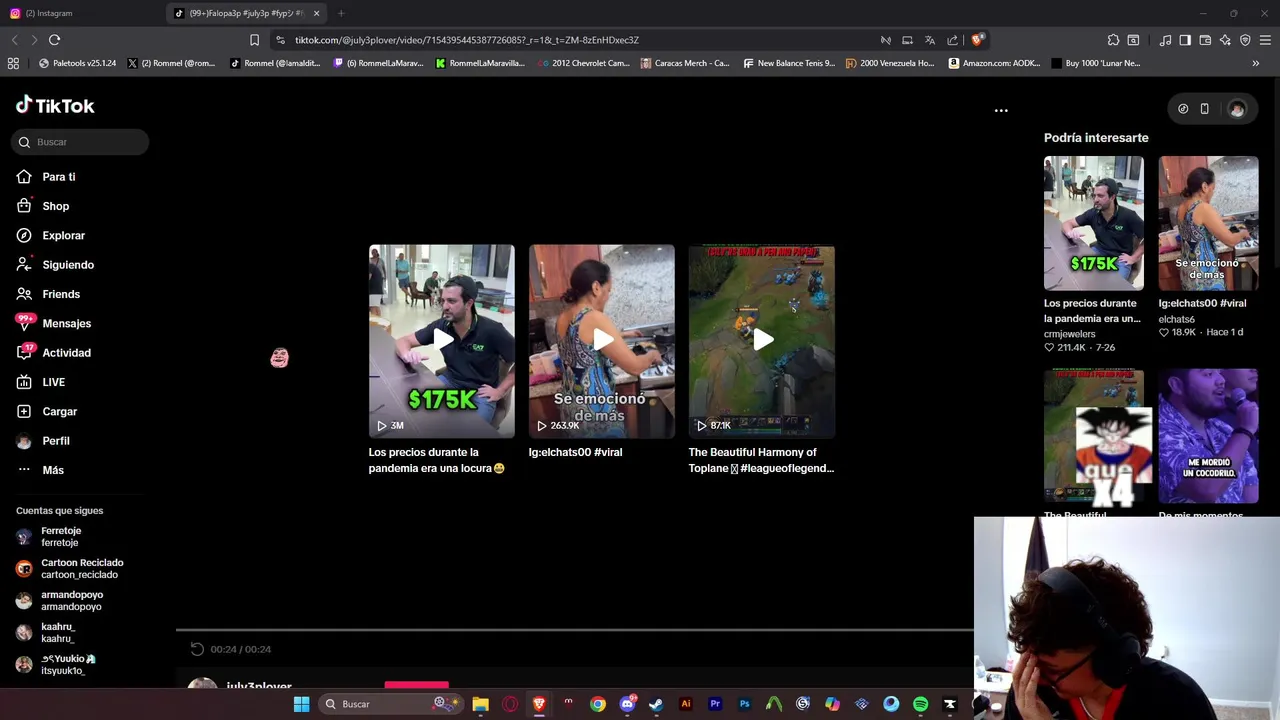This screenshot has height=720, width=1280.
Task: Open Amazon.com AODK bookmark
Action: click(x=995, y=63)
